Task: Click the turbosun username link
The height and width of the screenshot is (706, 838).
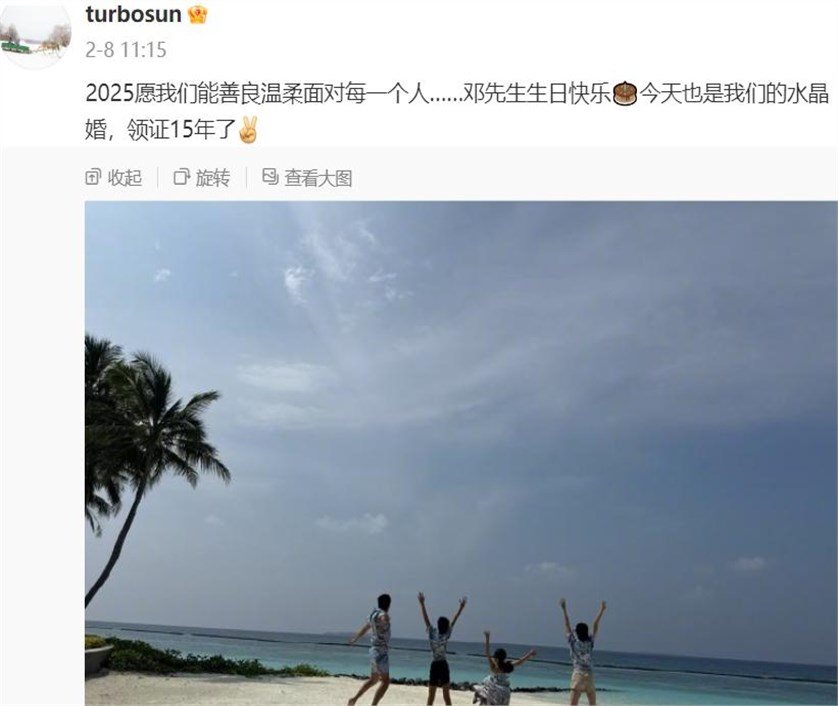Action: (134, 14)
